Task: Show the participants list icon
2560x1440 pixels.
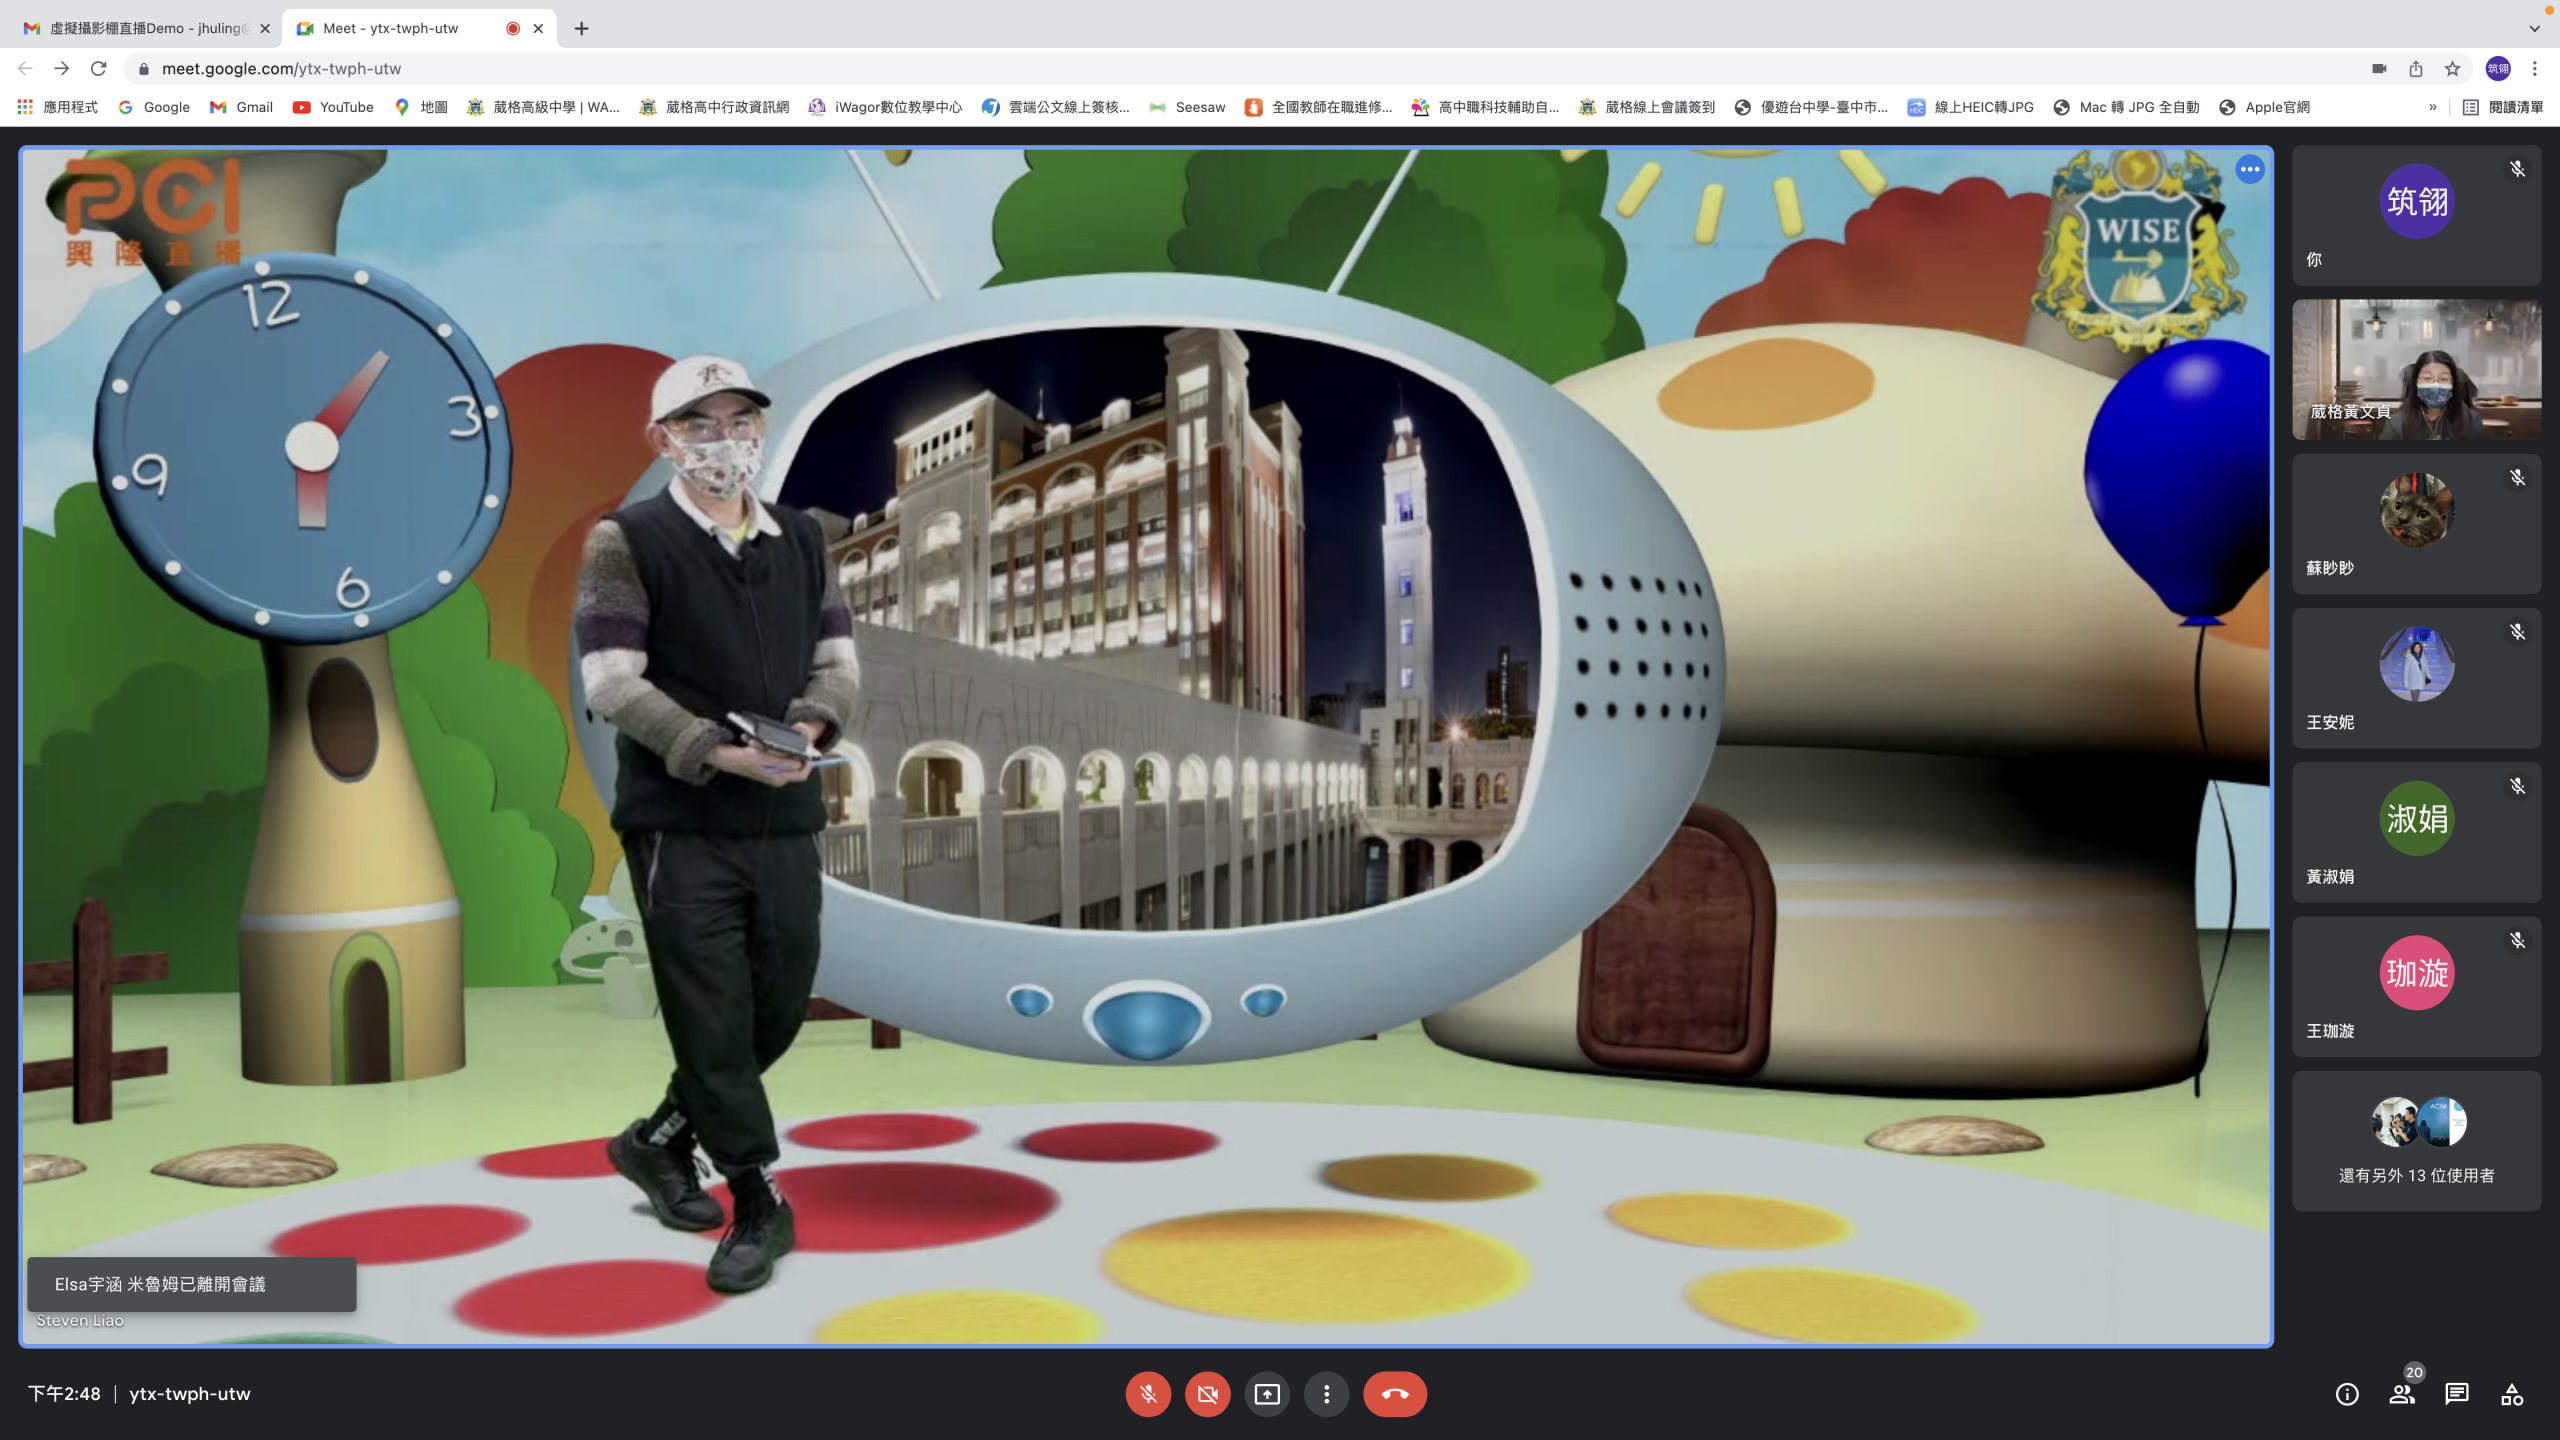Action: click(2402, 1394)
